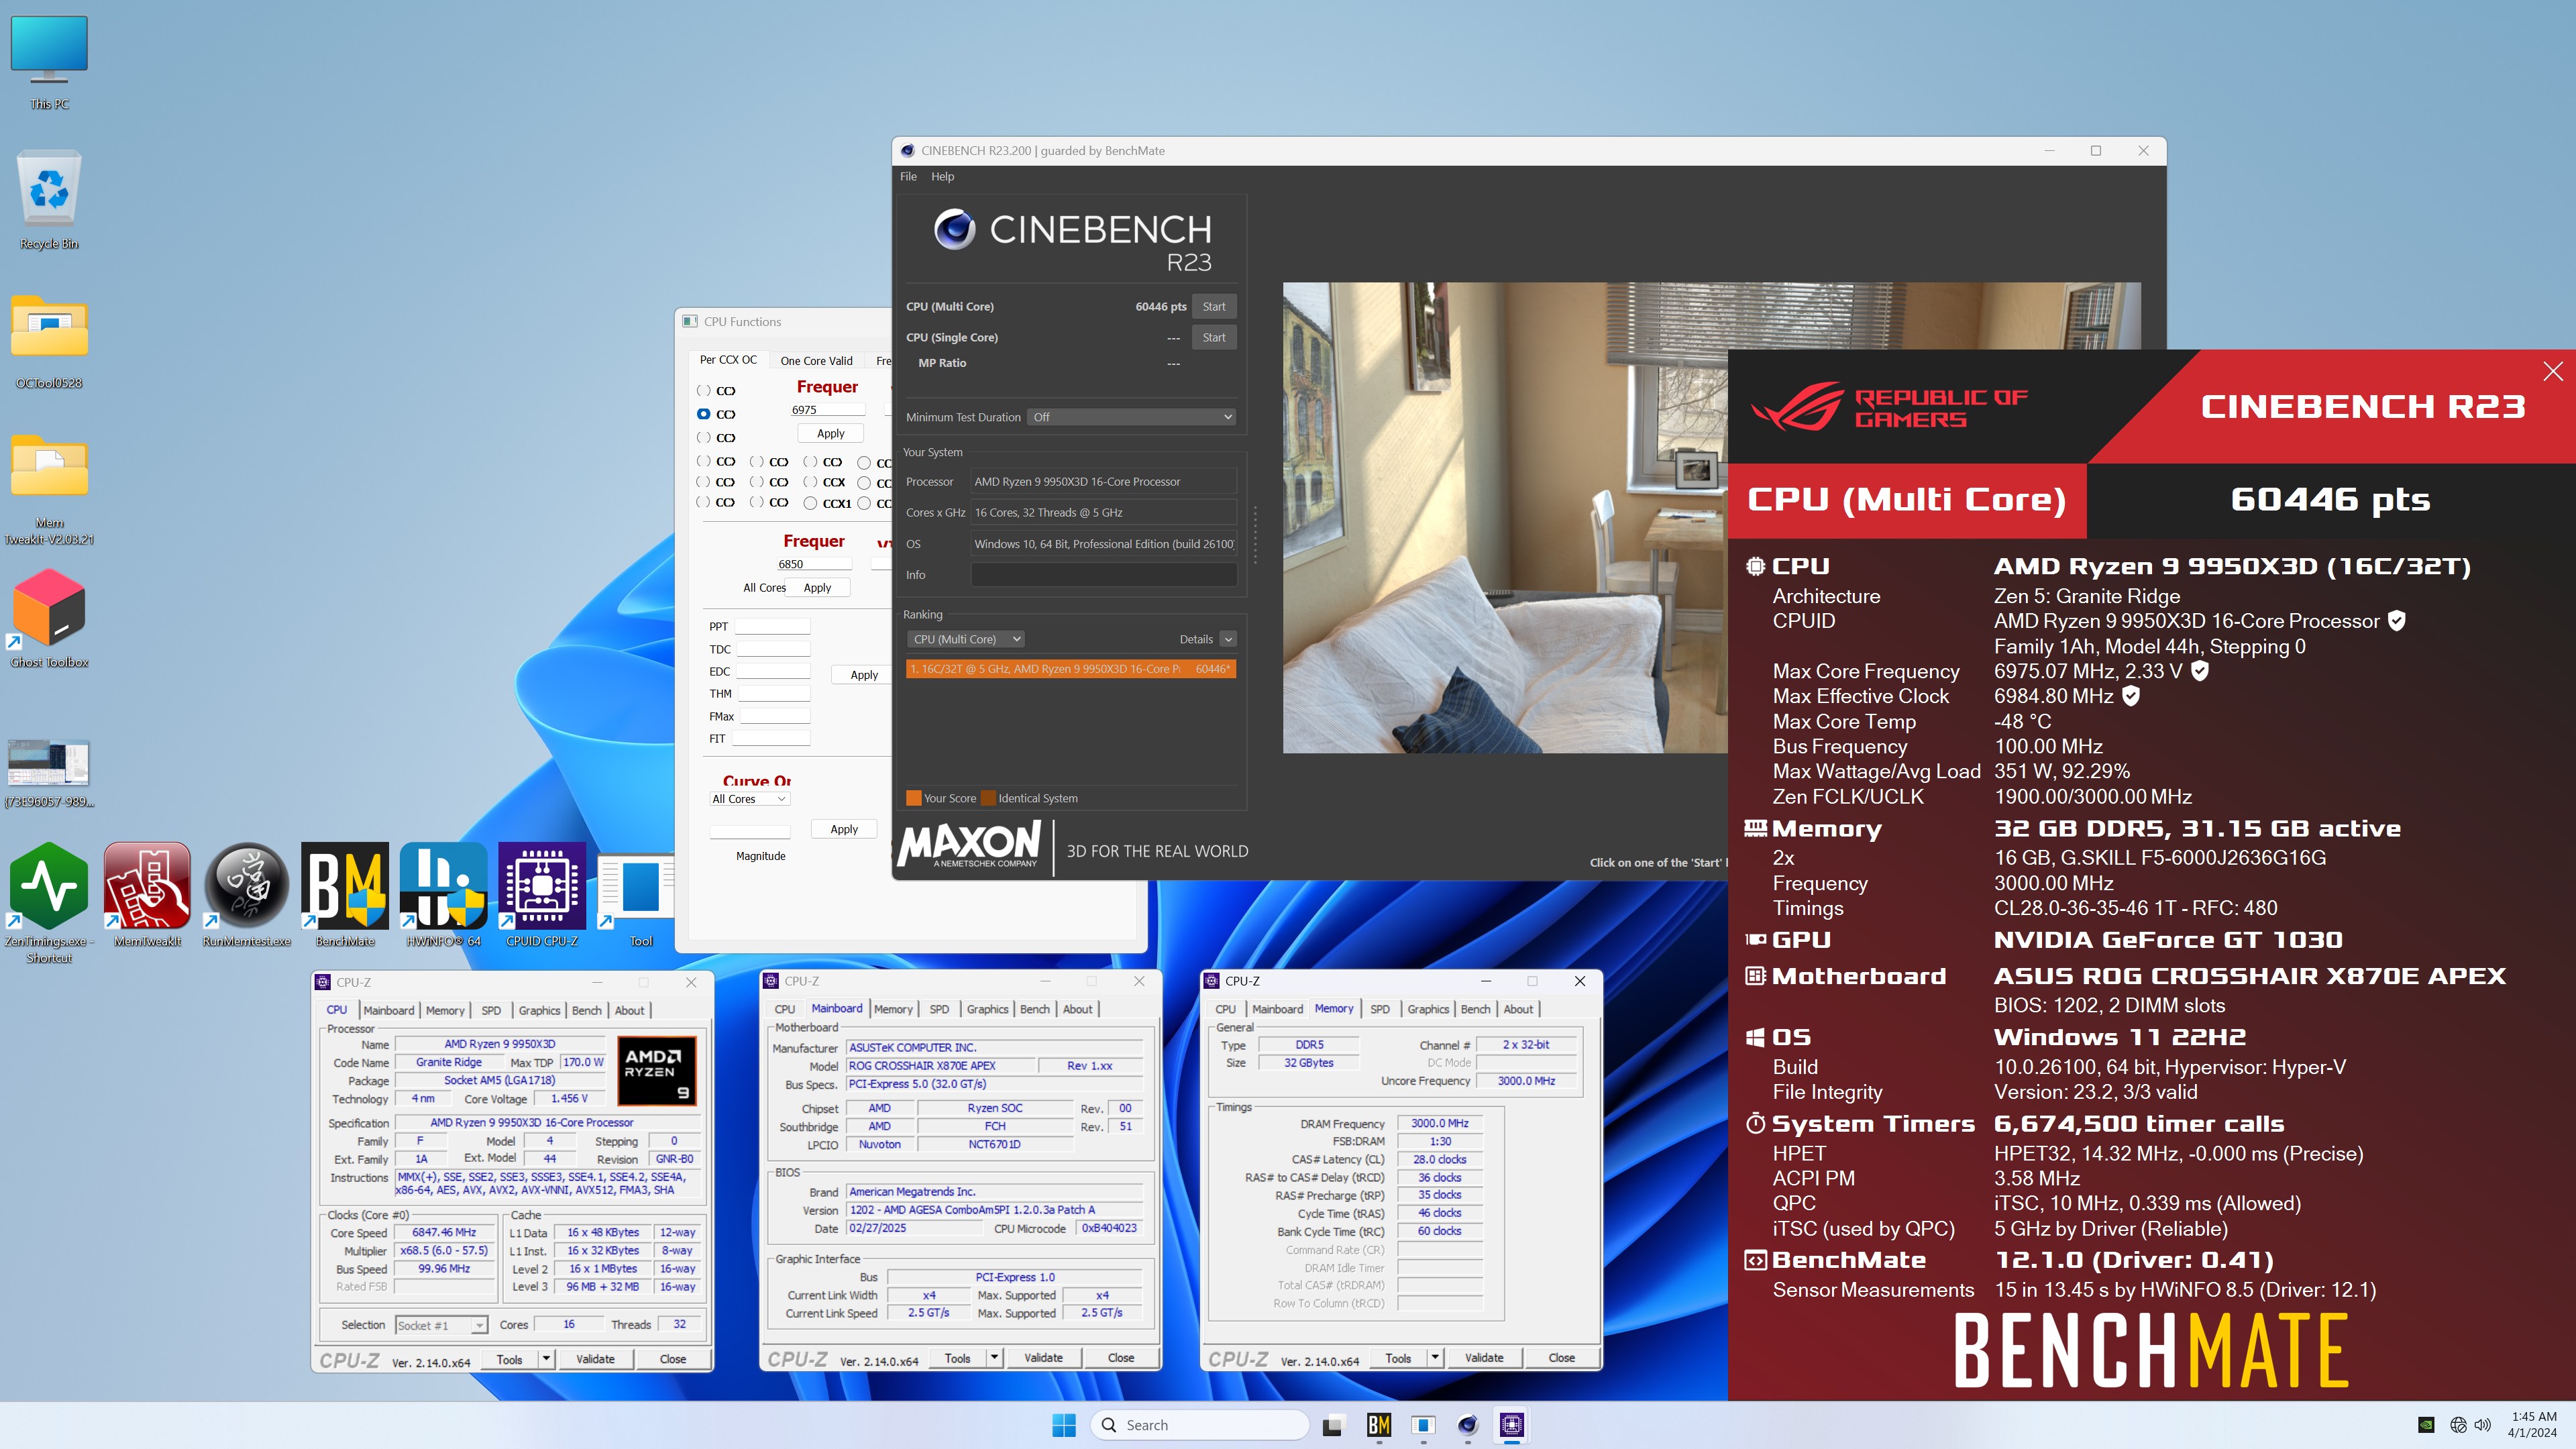
Task: Open Tools dropdown arrow in CPU-Z Memory window
Action: coord(1435,1357)
